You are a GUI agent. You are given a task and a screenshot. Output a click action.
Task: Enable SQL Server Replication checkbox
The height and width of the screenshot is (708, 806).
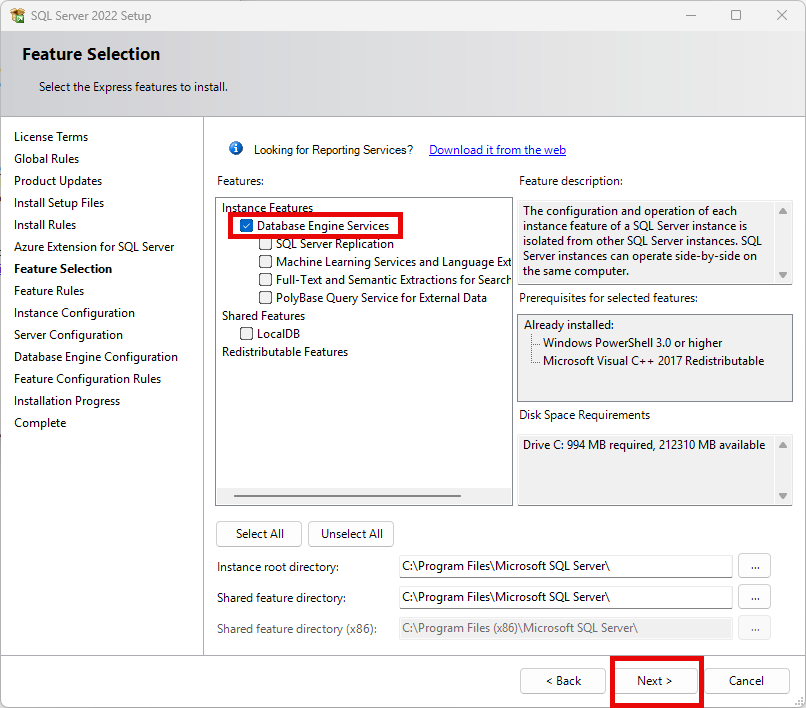(x=265, y=244)
